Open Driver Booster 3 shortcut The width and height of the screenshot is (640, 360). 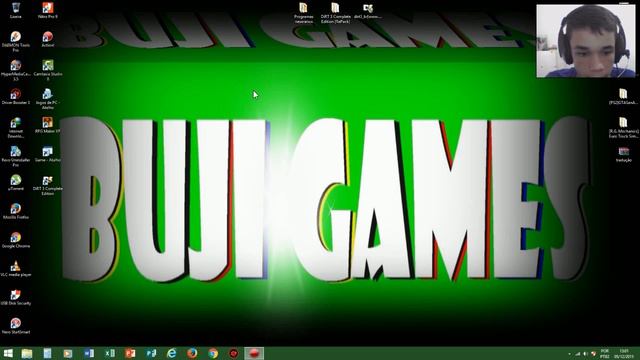pos(16,96)
